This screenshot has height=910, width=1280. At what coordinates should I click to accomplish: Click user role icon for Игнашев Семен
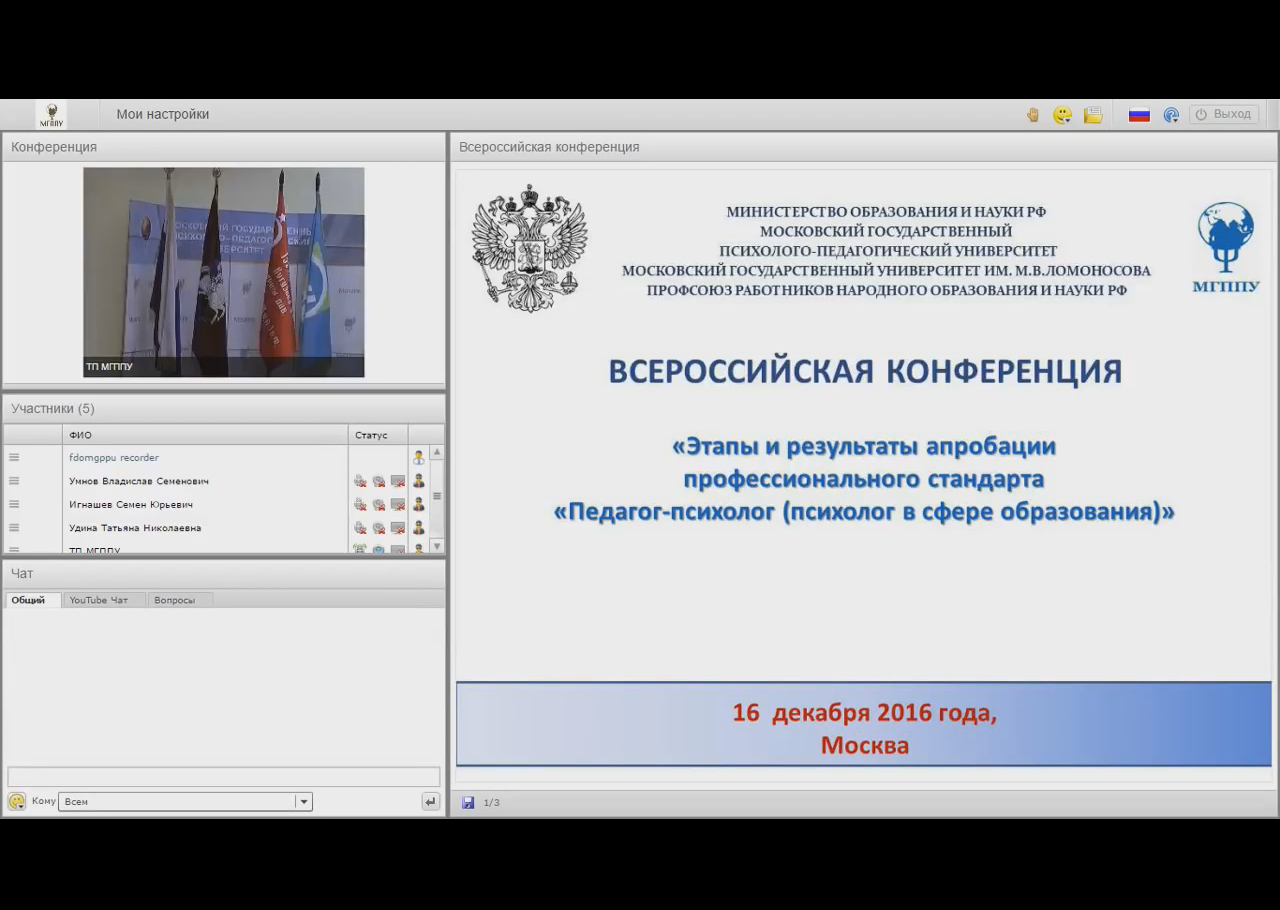click(x=419, y=504)
